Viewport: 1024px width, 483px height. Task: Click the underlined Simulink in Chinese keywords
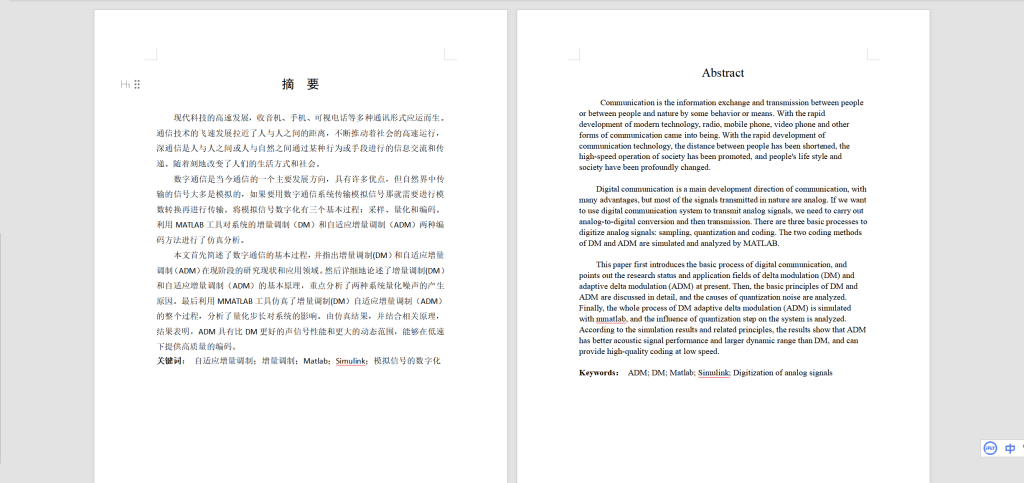(x=351, y=360)
